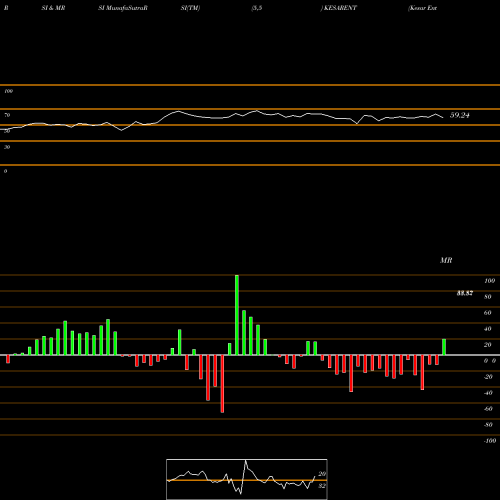Image resolution: width=500 pixels, height=500 pixels.
Task: Select the last green bar at right end
Action: pyautogui.click(x=444, y=347)
